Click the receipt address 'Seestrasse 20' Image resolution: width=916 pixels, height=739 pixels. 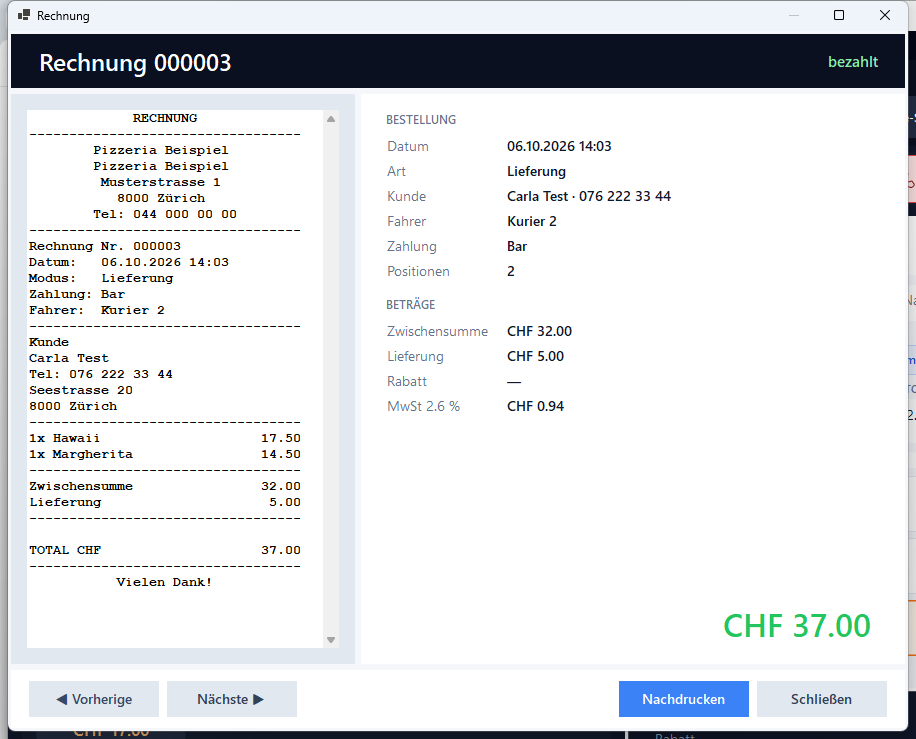click(x=81, y=390)
